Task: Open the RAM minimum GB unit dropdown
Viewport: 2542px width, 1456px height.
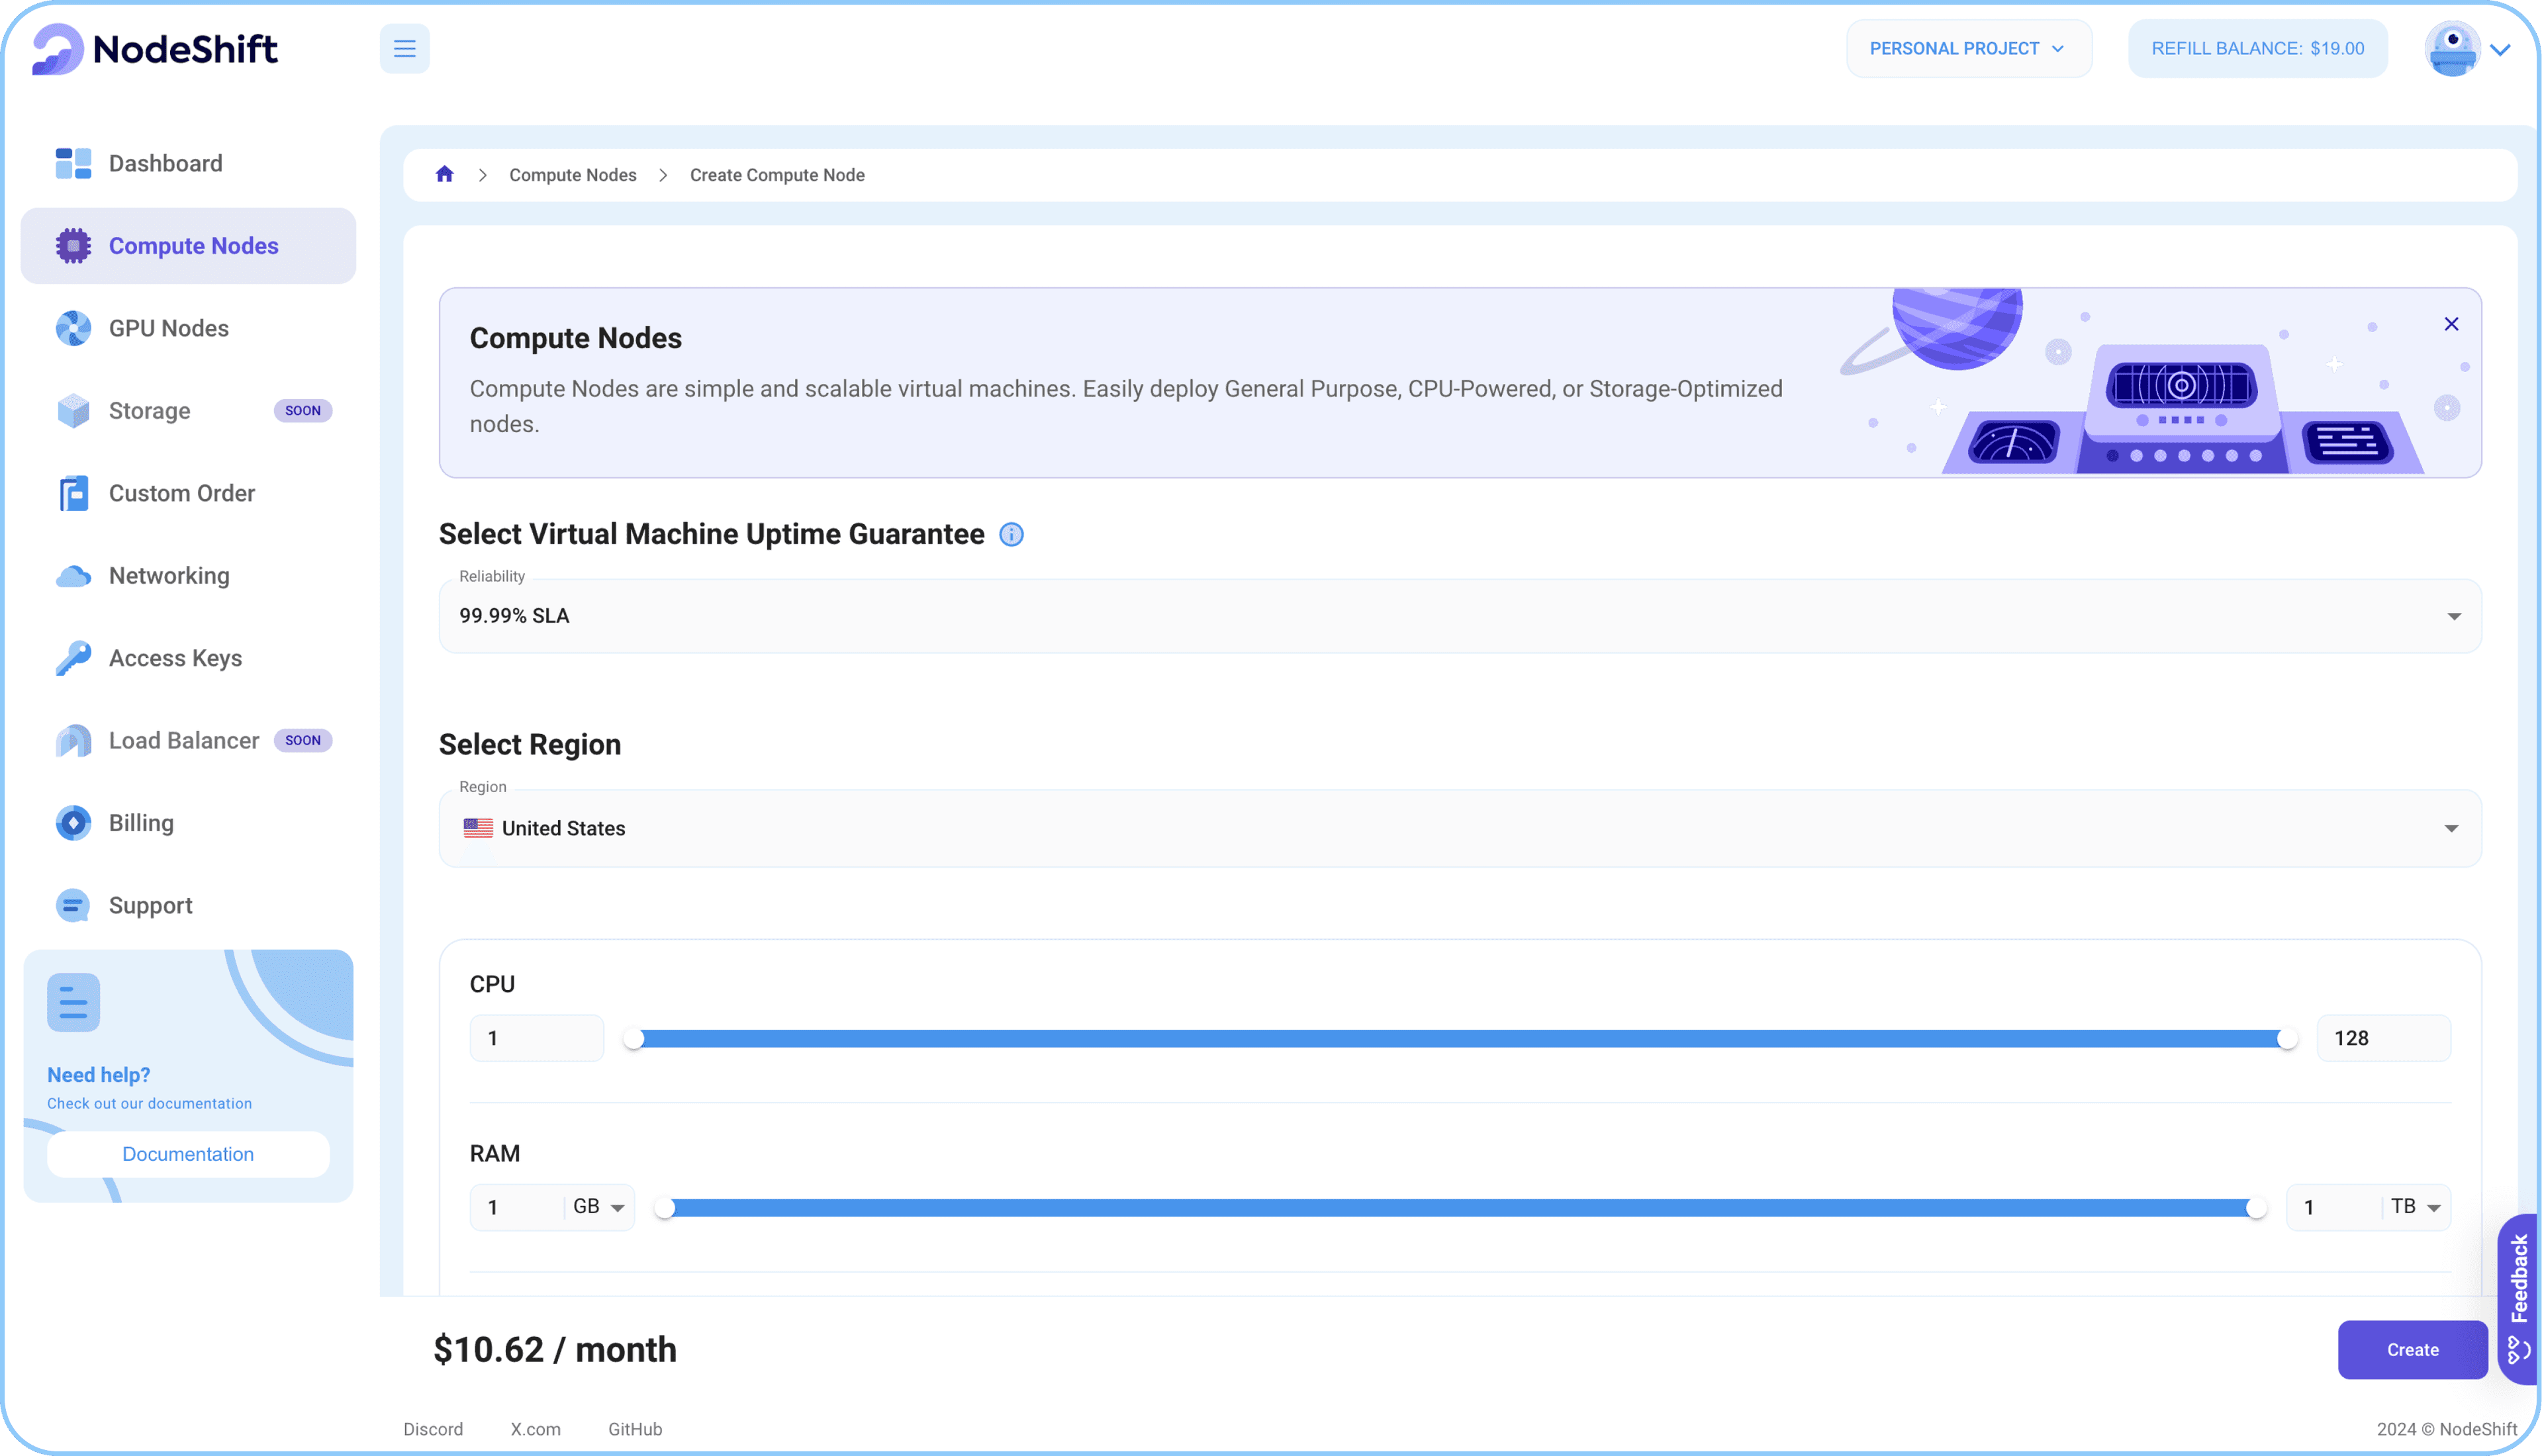Action: (598, 1207)
